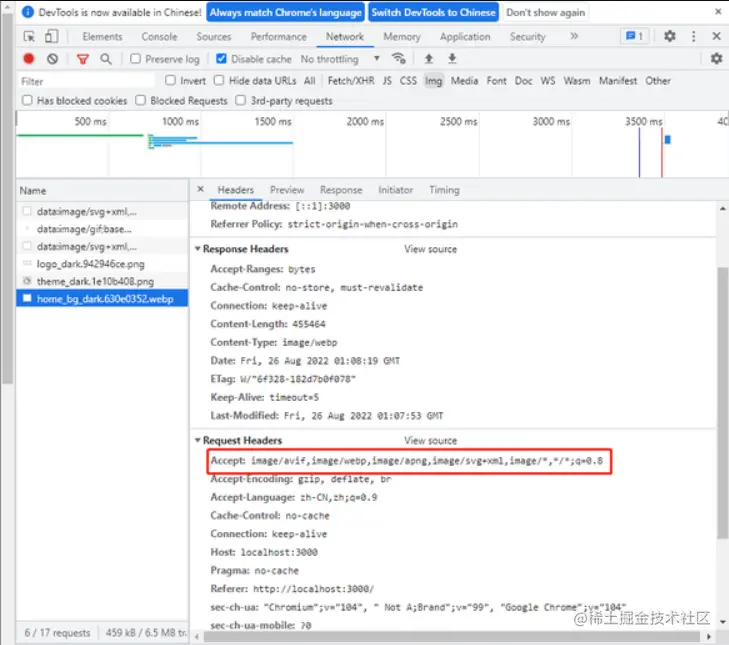The width and height of the screenshot is (729, 645).
Task: Export HAR file with download arrow
Action: (452, 59)
